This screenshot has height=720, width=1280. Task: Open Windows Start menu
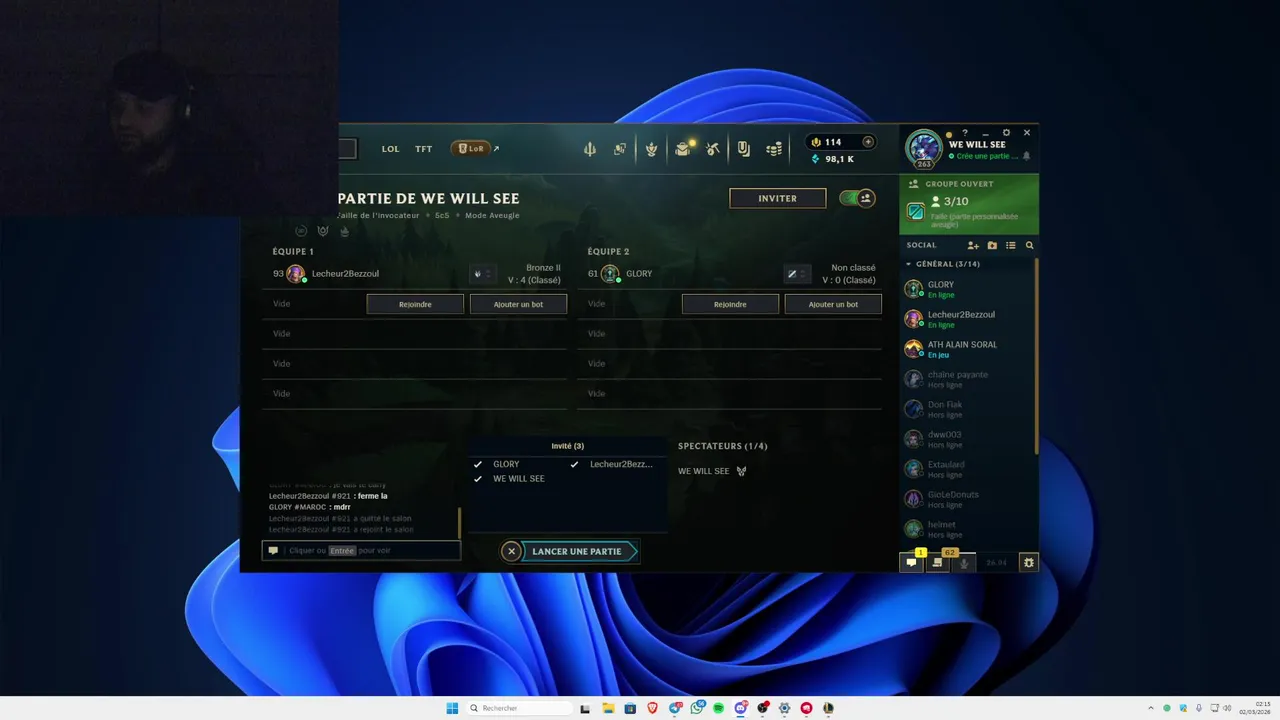pyautogui.click(x=452, y=708)
